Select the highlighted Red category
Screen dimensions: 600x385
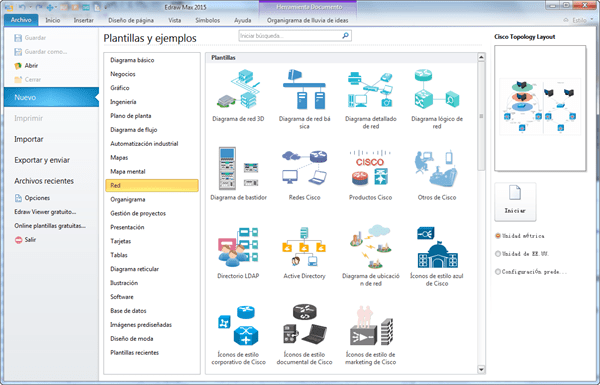(x=152, y=185)
